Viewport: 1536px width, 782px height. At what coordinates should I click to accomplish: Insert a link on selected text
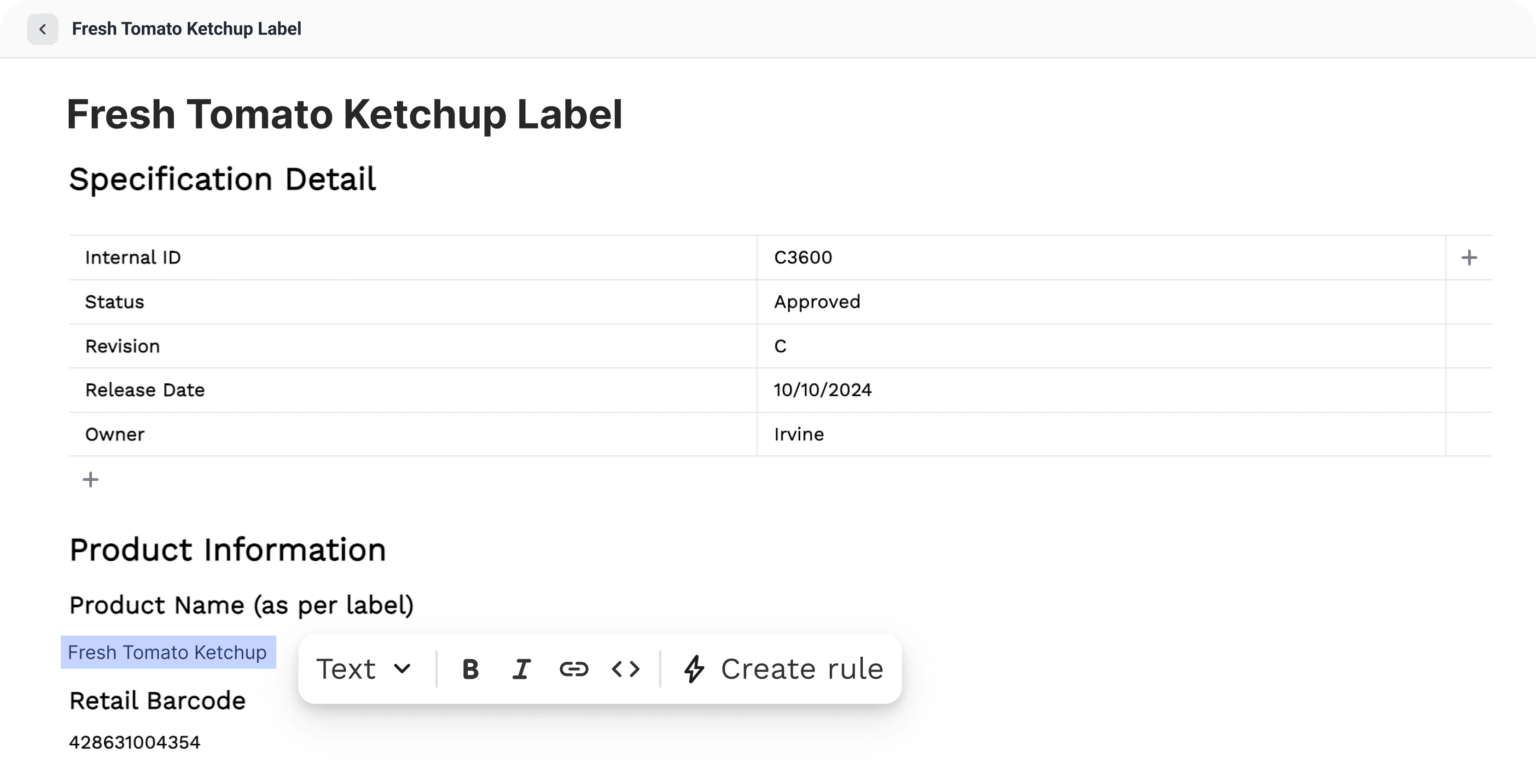point(573,669)
